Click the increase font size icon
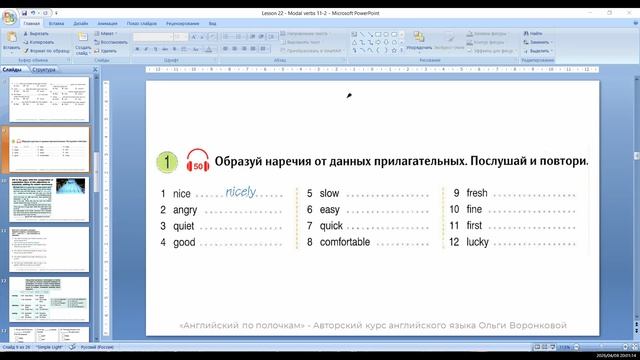This screenshot has height=360, width=640. tap(194, 37)
